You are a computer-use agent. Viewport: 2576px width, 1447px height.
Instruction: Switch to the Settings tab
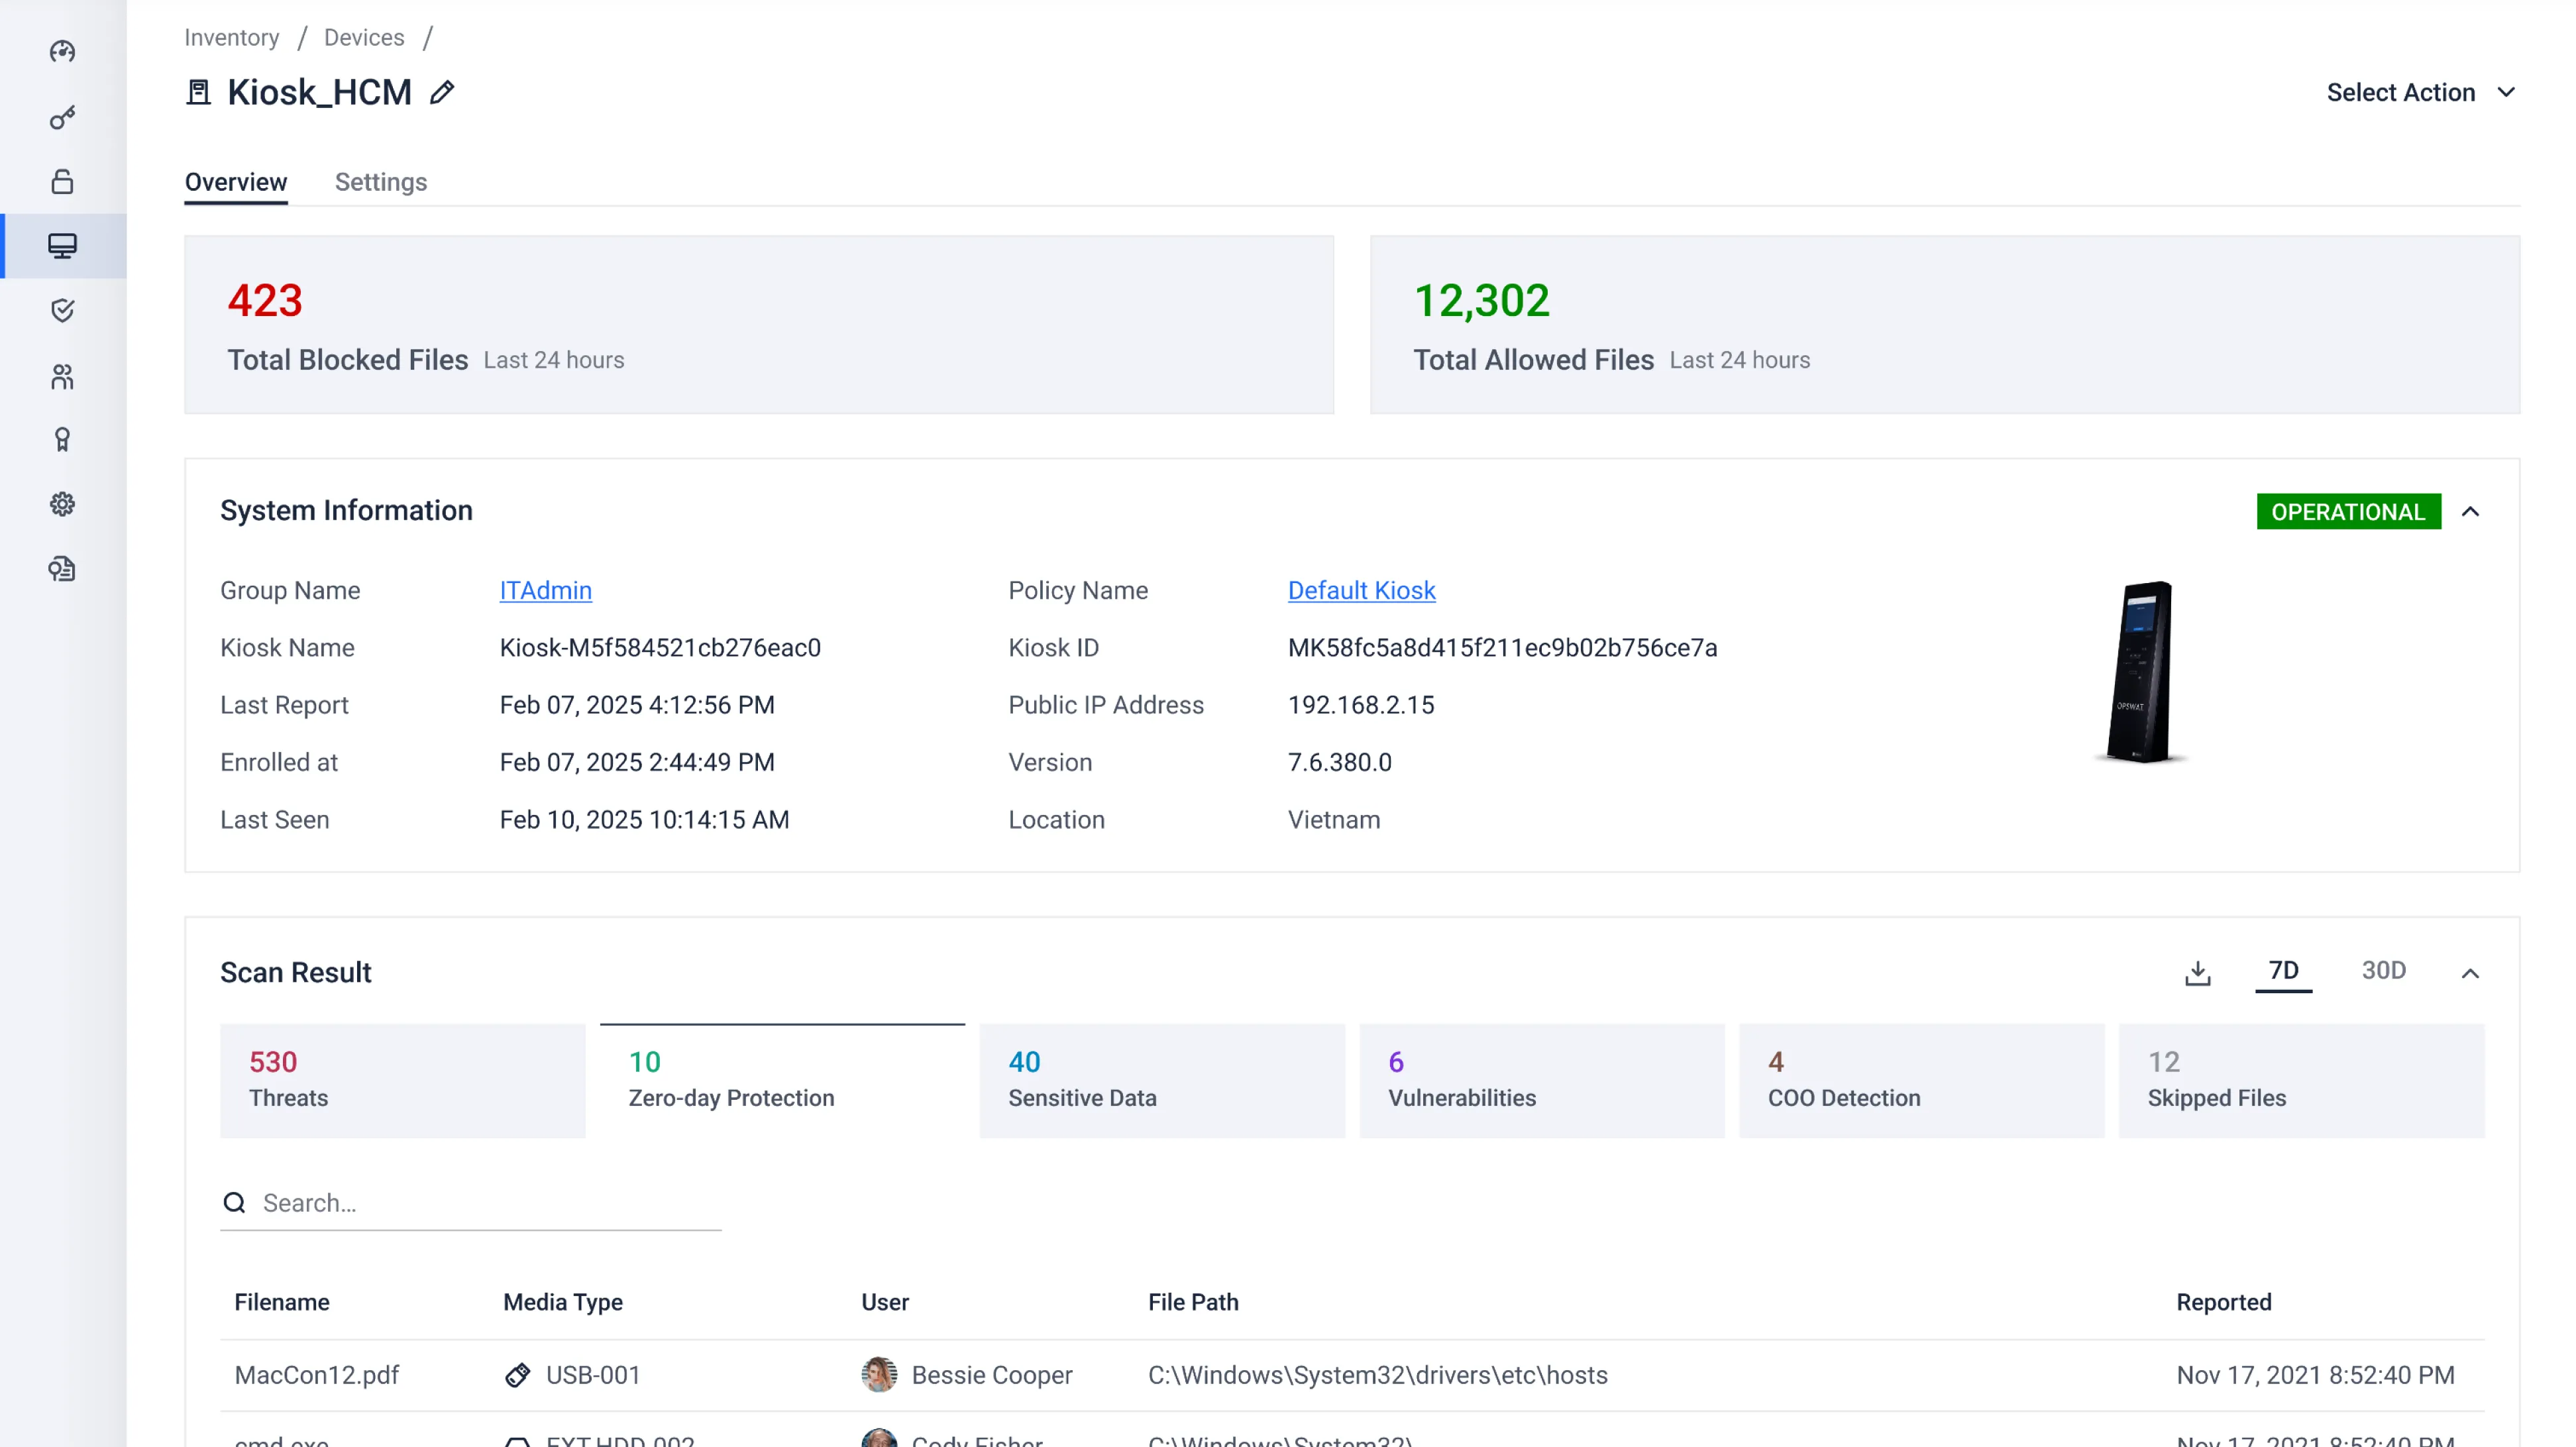(x=380, y=182)
